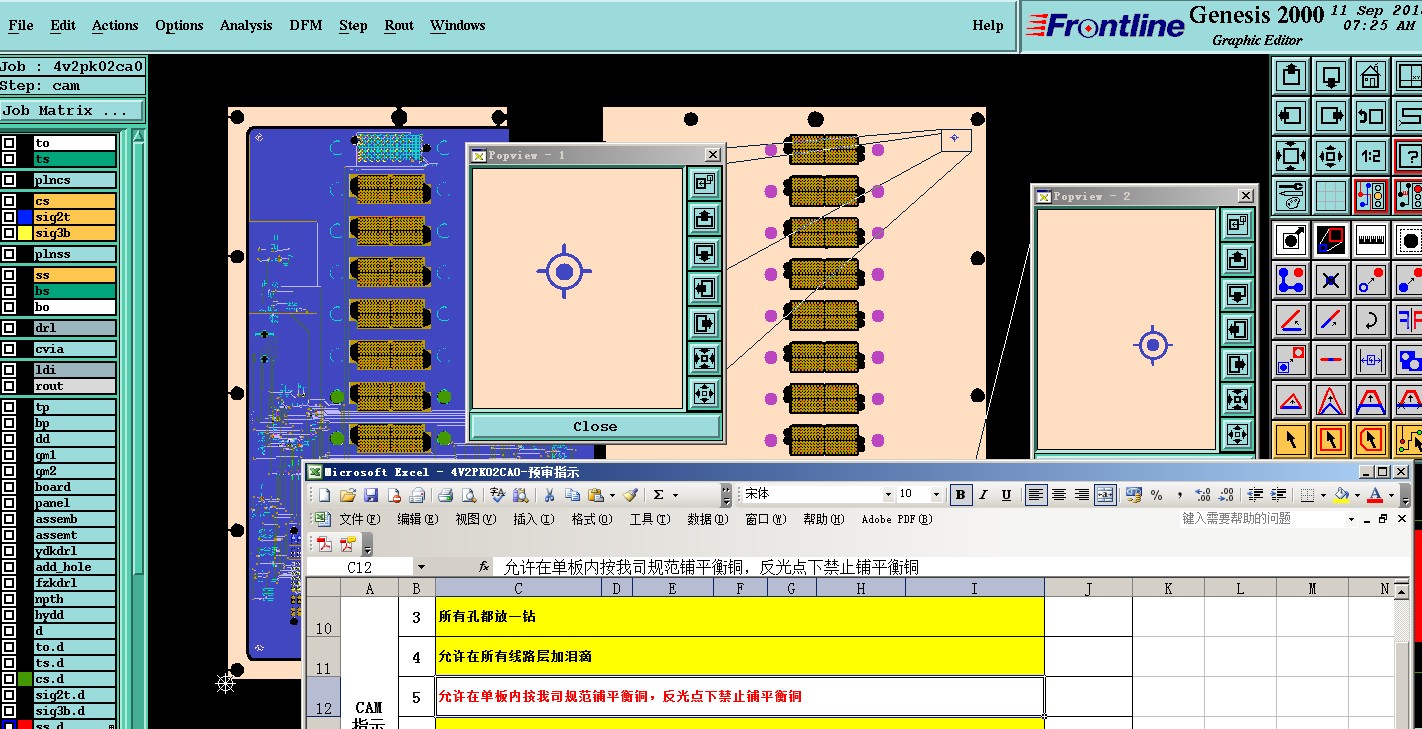This screenshot has width=1422, height=729.
Task: Click the Close button in Popview 1
Action: 595,426
